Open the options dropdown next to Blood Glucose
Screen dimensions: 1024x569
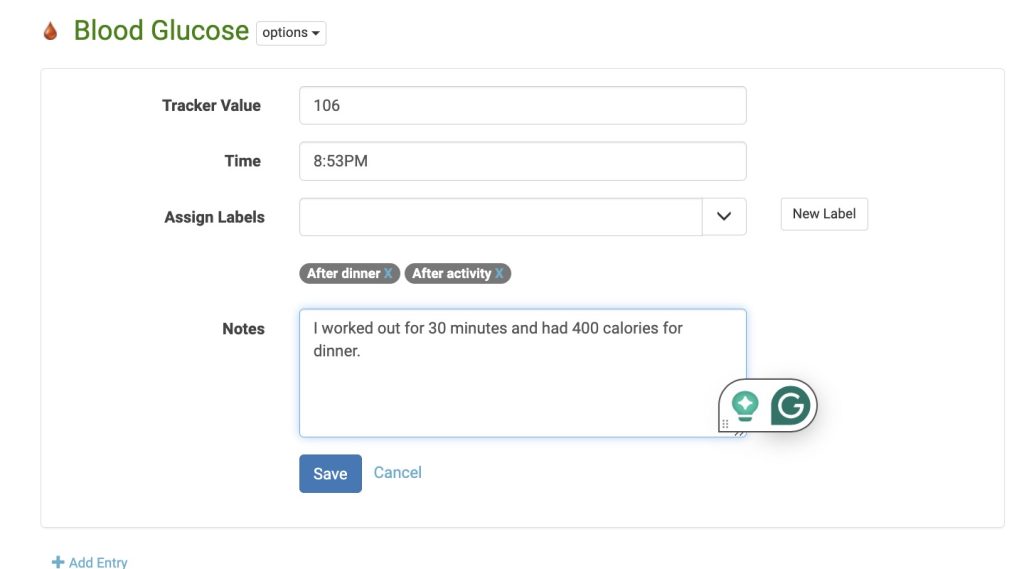tap(291, 33)
